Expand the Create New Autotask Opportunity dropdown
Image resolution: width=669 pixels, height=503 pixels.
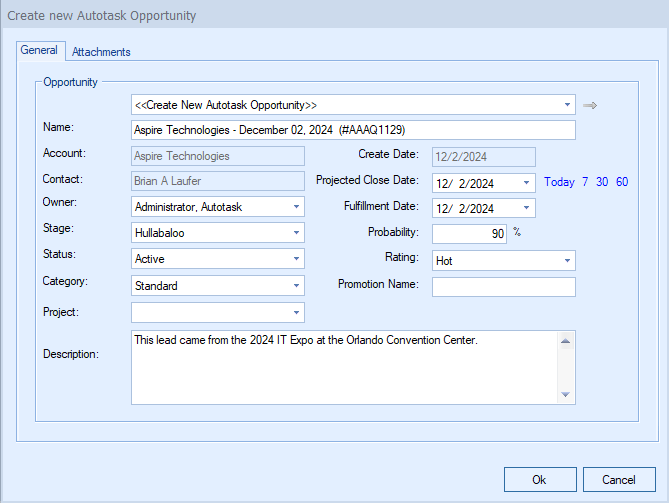567,104
